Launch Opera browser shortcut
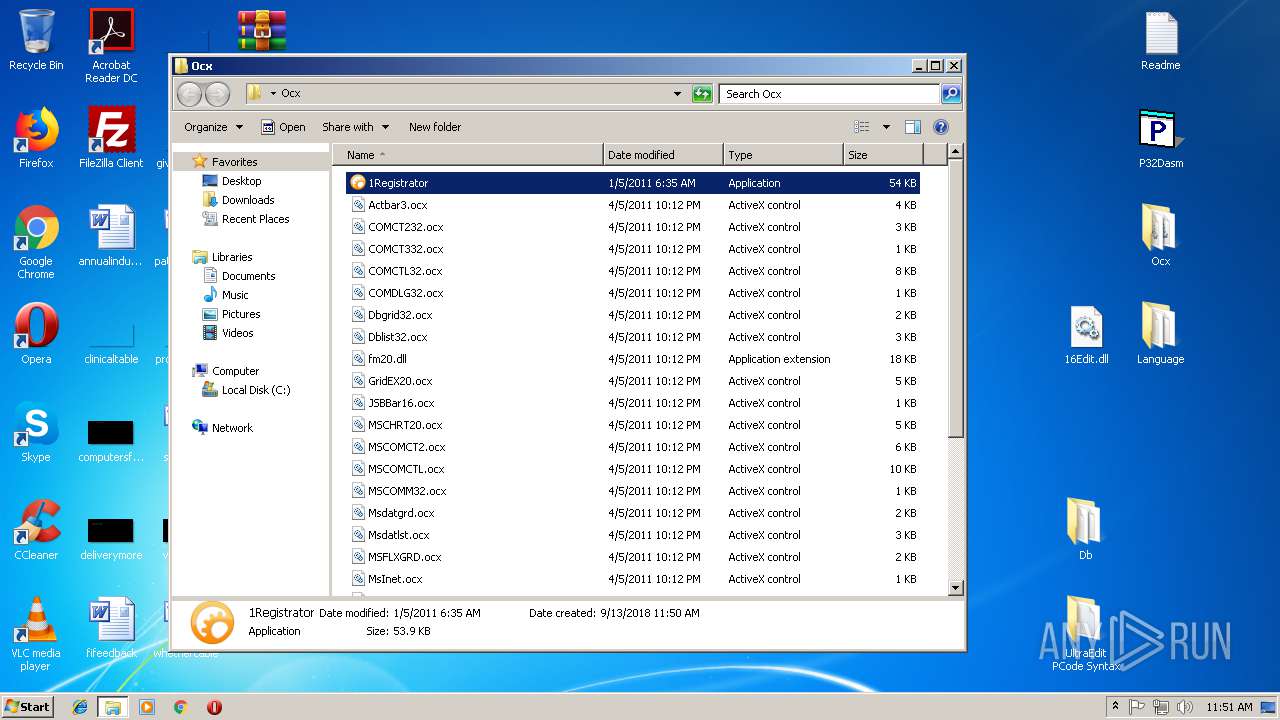The height and width of the screenshot is (720, 1280). [36, 334]
